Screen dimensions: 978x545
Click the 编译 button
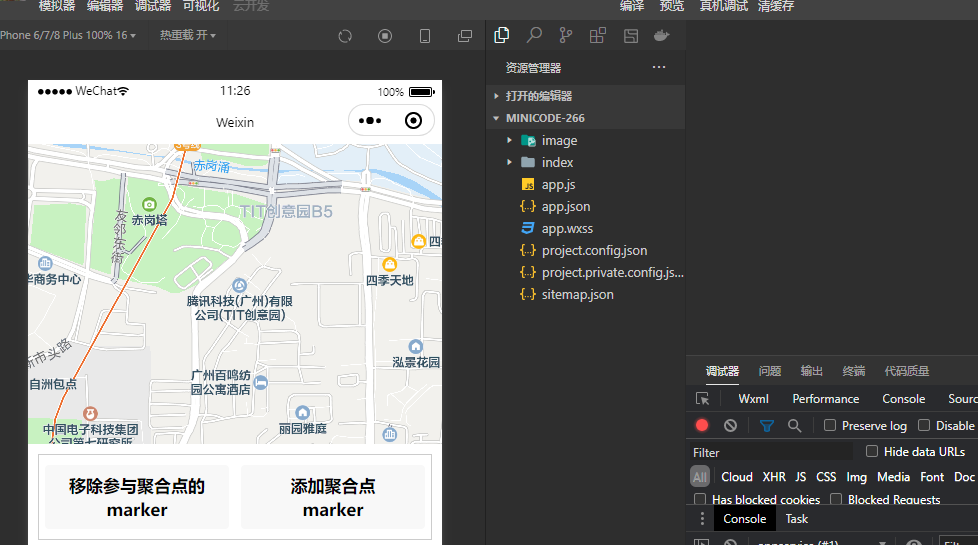pyautogui.click(x=632, y=6)
